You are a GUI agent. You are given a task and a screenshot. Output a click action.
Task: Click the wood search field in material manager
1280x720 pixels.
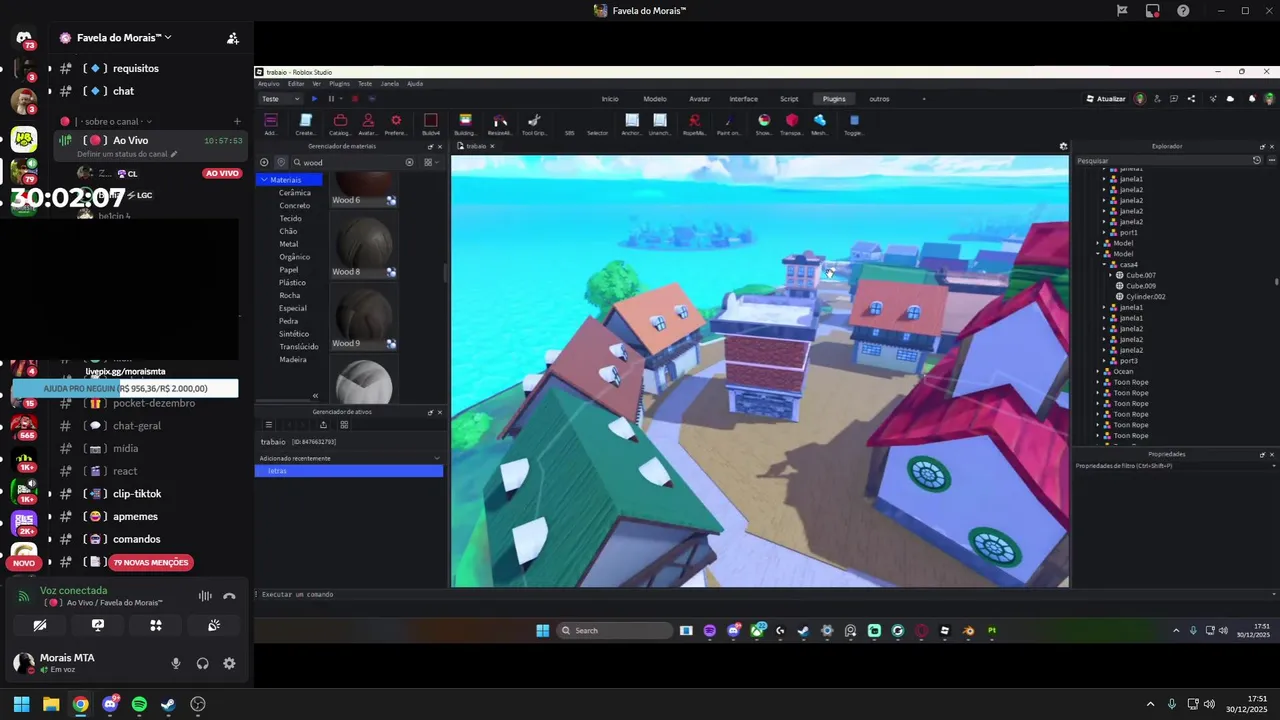point(352,162)
